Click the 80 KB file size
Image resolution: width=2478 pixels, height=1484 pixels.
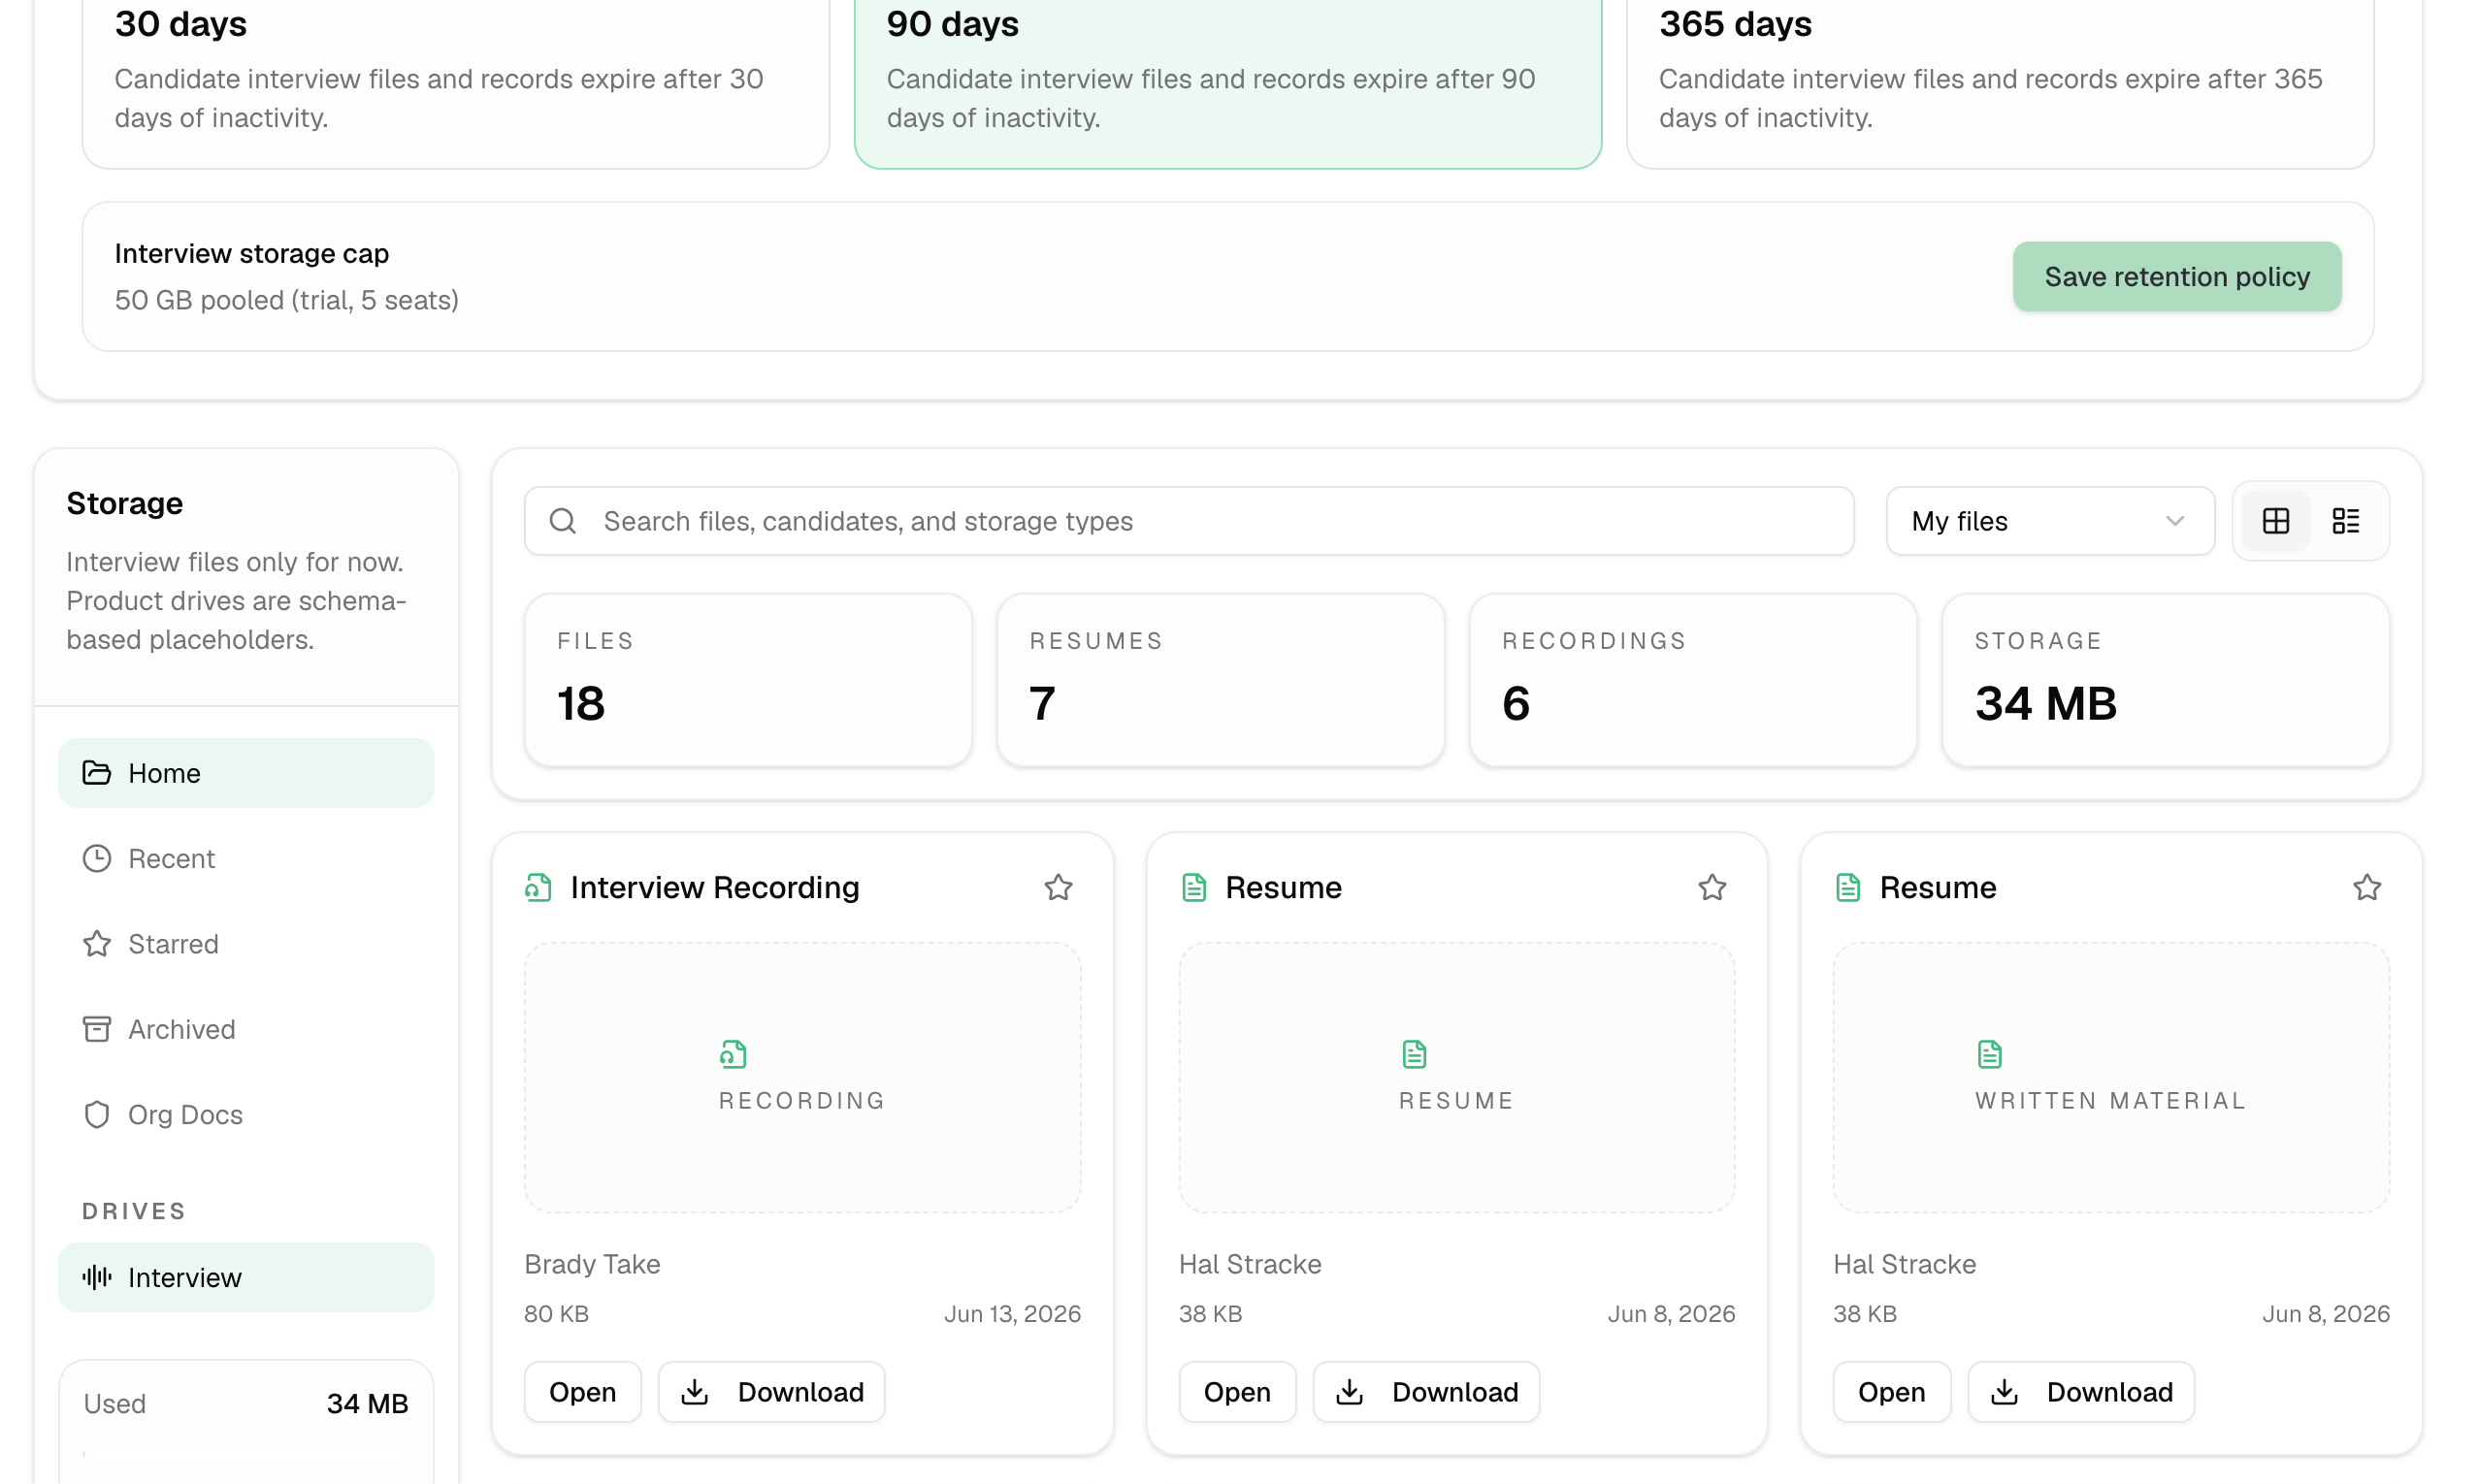point(556,1313)
